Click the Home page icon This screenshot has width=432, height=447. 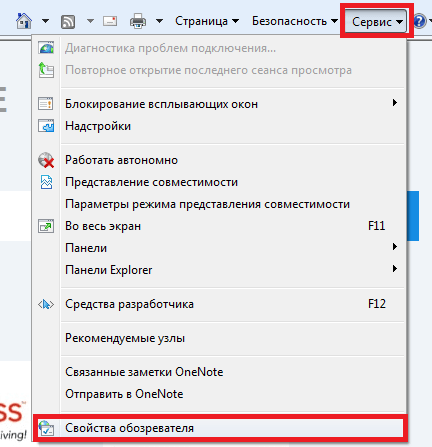coord(24,21)
